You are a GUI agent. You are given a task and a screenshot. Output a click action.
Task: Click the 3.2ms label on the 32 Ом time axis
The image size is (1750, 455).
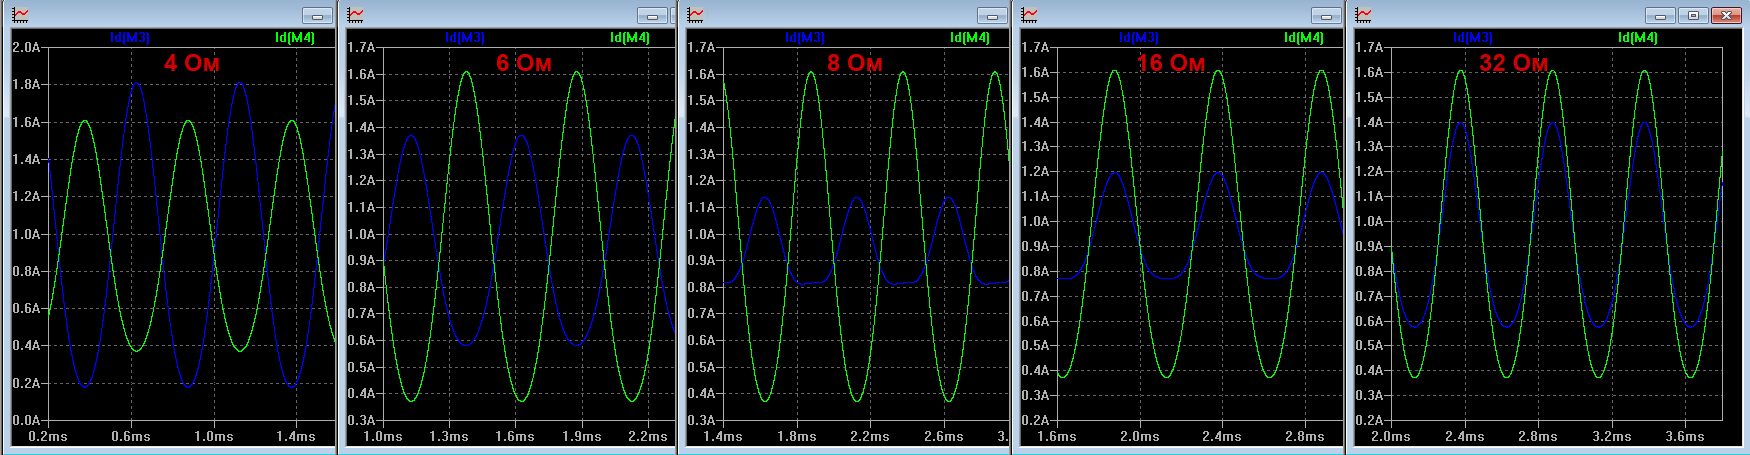[x=1612, y=437]
